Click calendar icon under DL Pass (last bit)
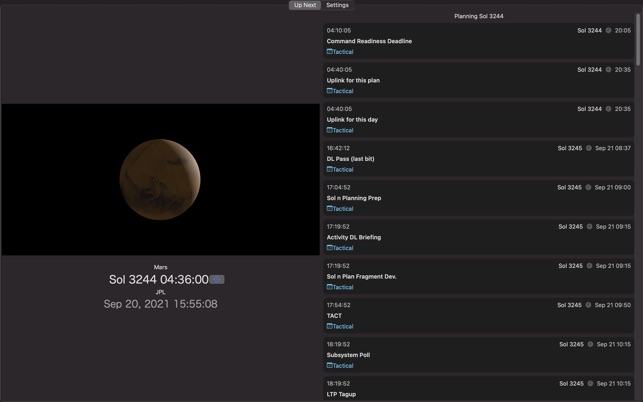643x402 pixels. click(329, 169)
